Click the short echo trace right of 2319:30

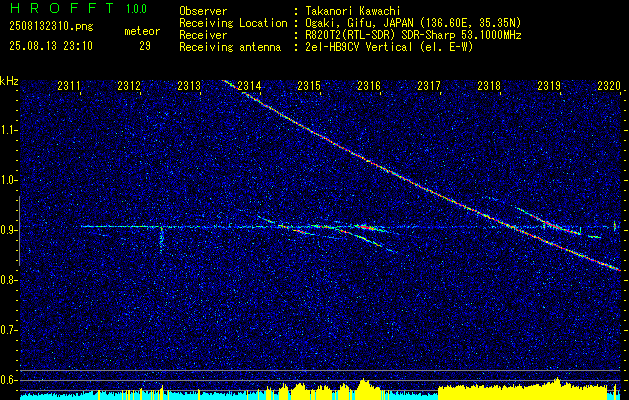coord(595,237)
